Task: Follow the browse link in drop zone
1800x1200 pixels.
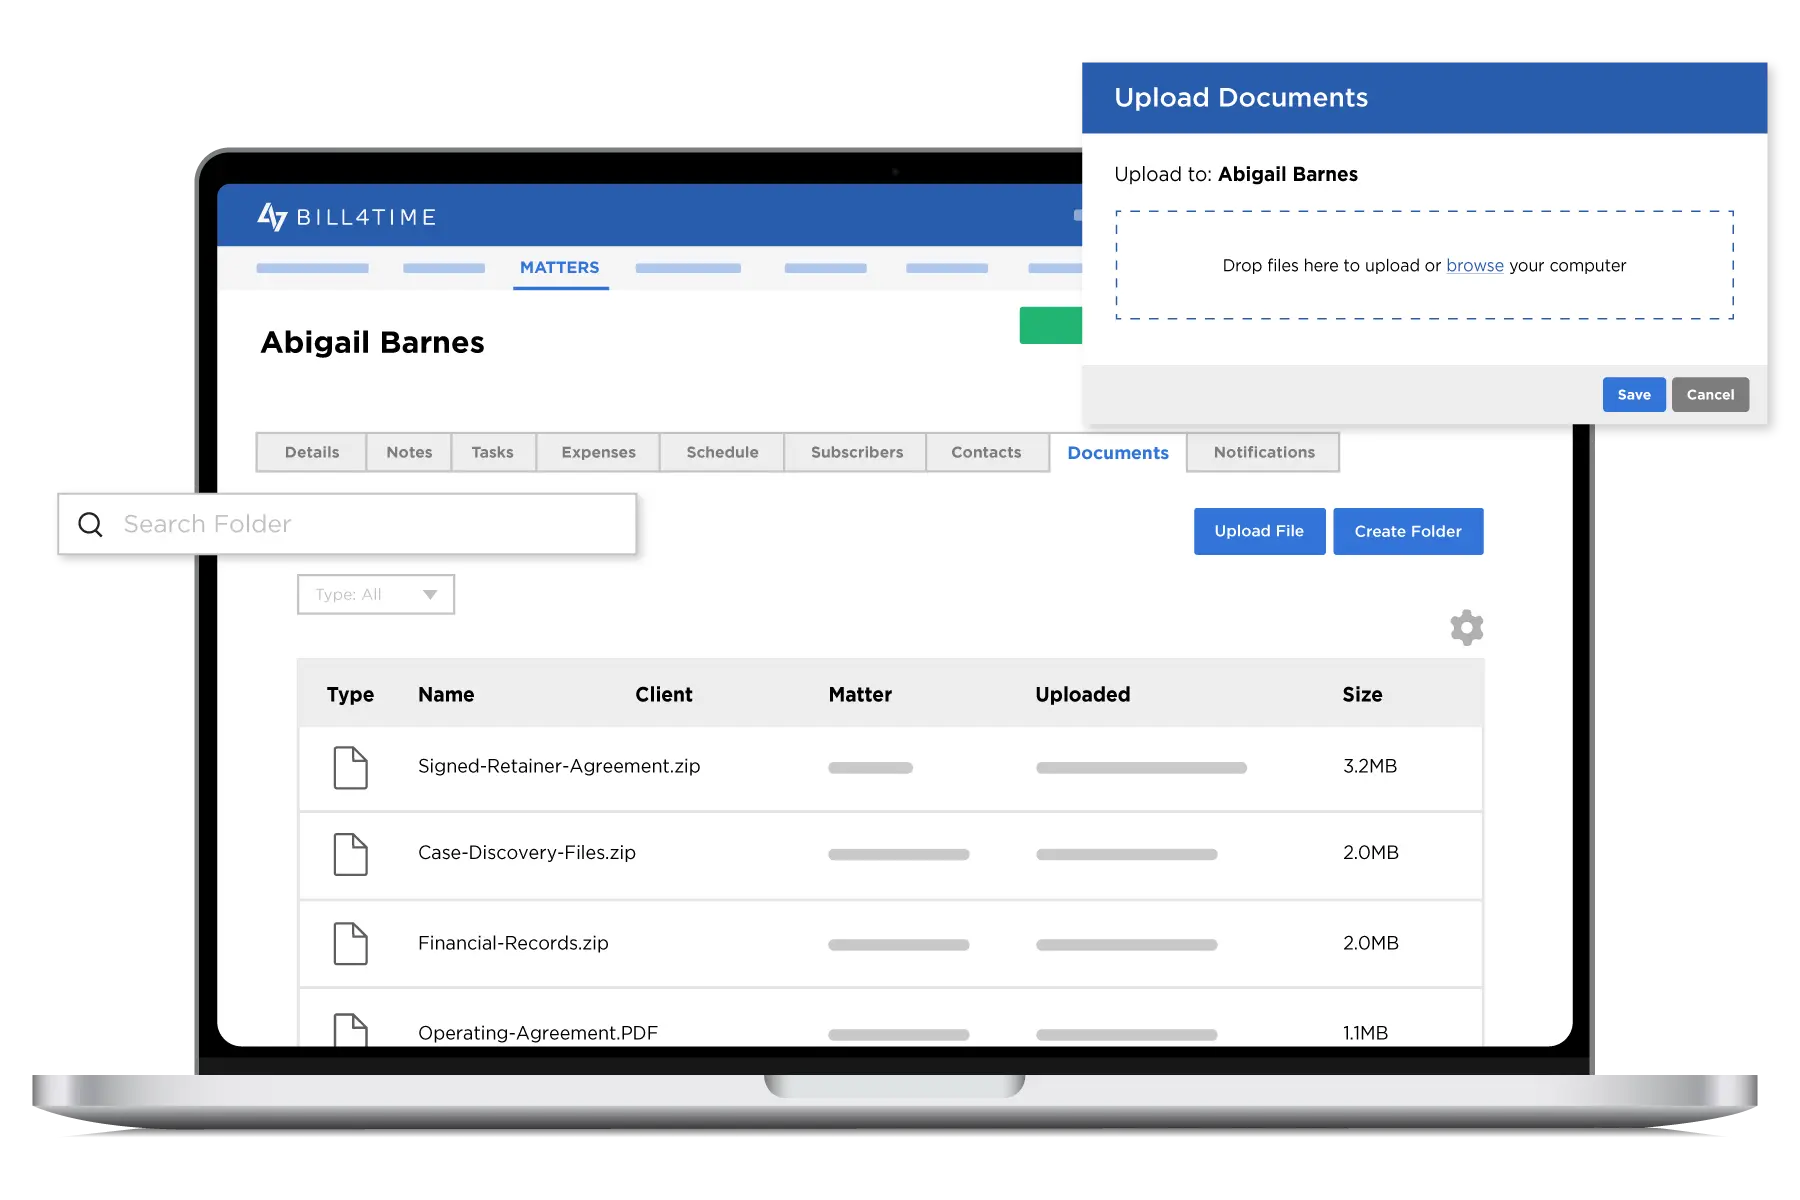Action: click(1474, 265)
